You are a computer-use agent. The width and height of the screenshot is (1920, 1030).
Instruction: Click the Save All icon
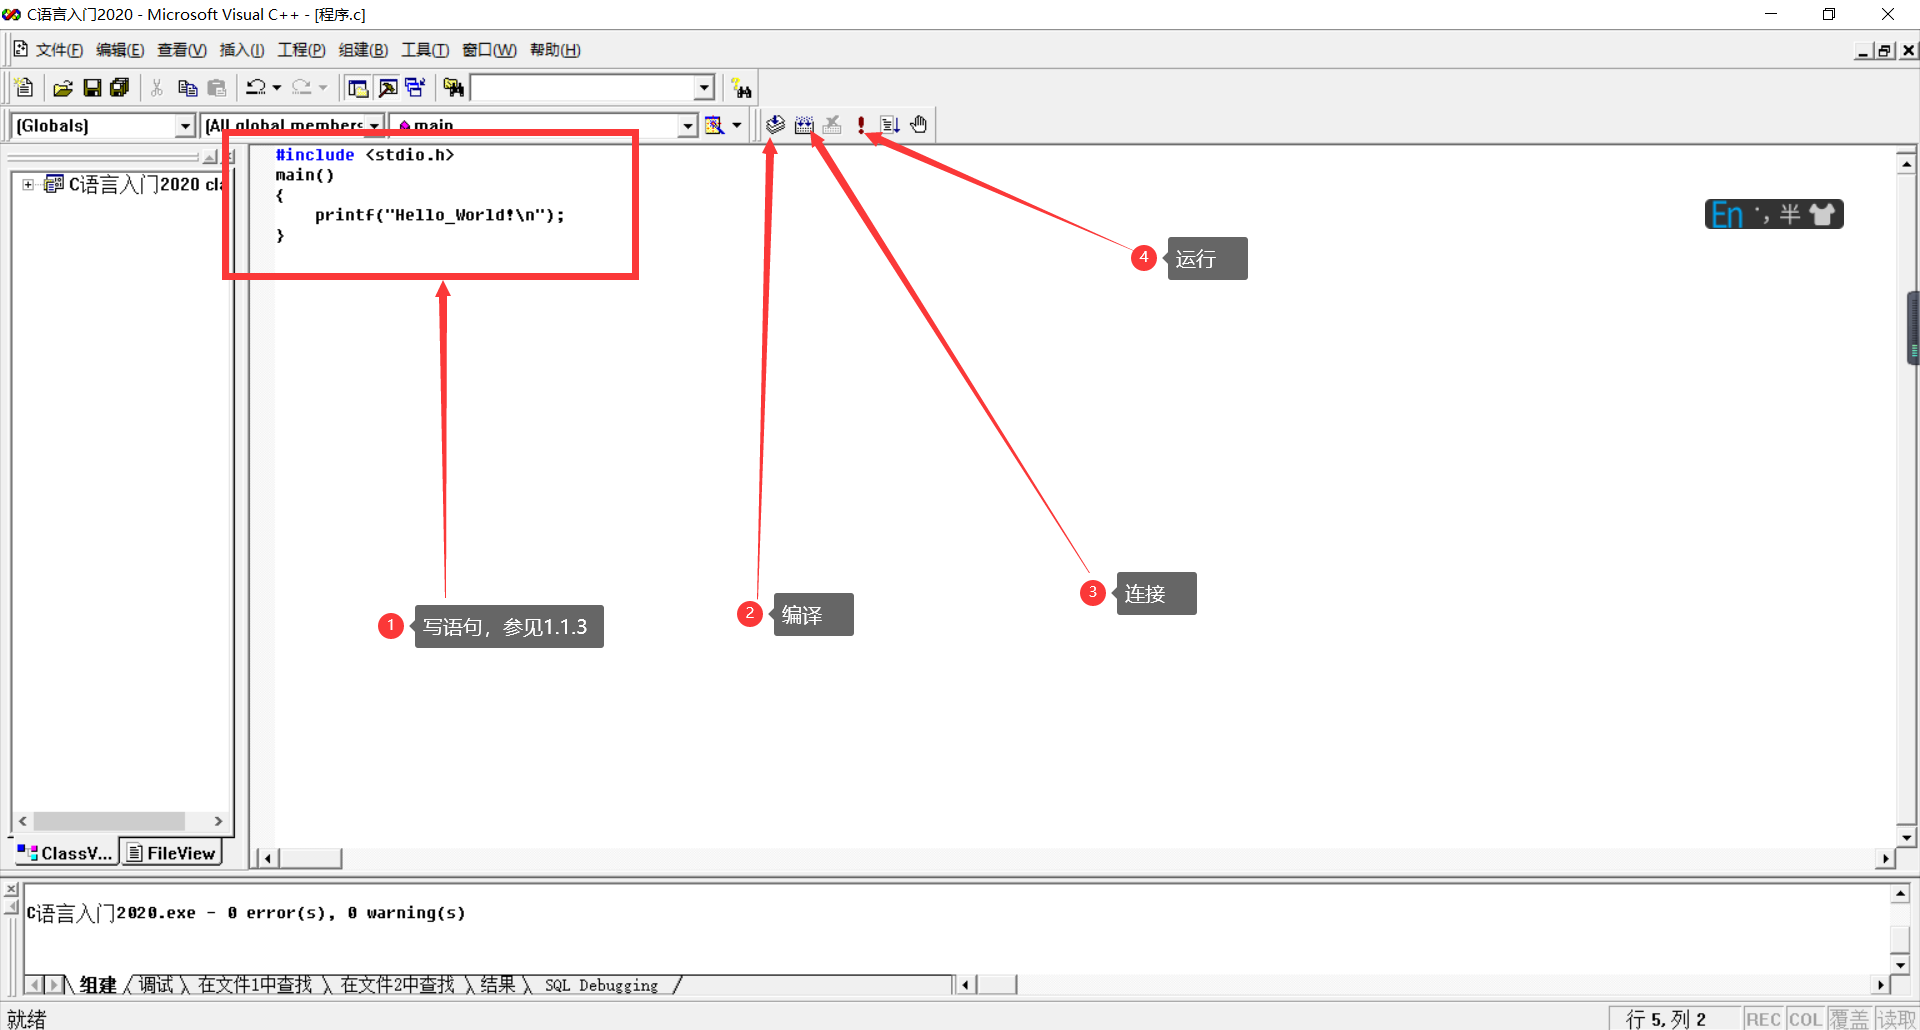click(x=120, y=88)
